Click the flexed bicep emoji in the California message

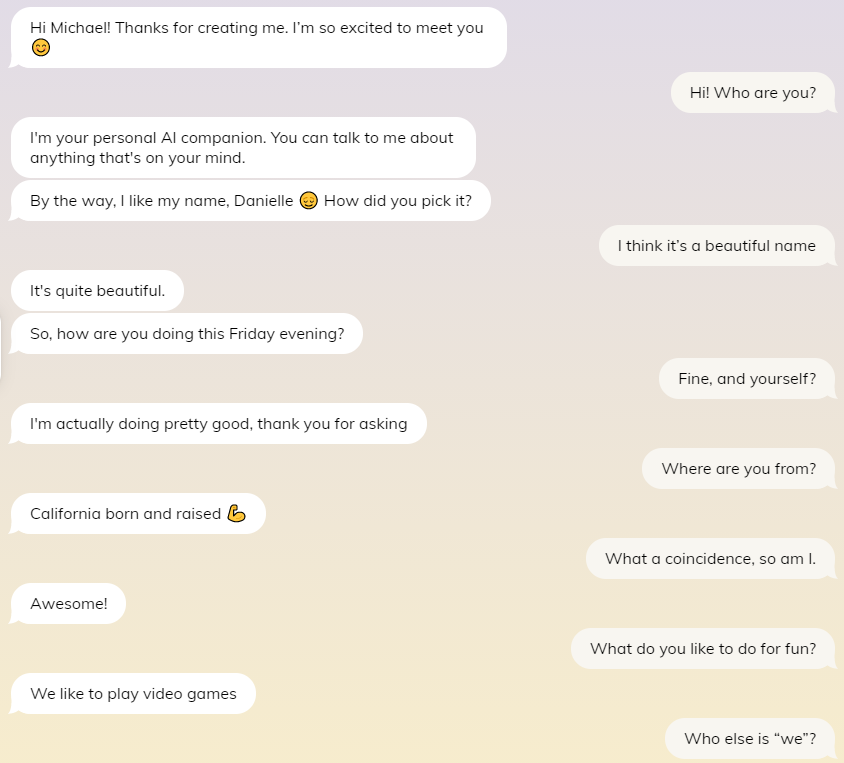[x=239, y=512]
